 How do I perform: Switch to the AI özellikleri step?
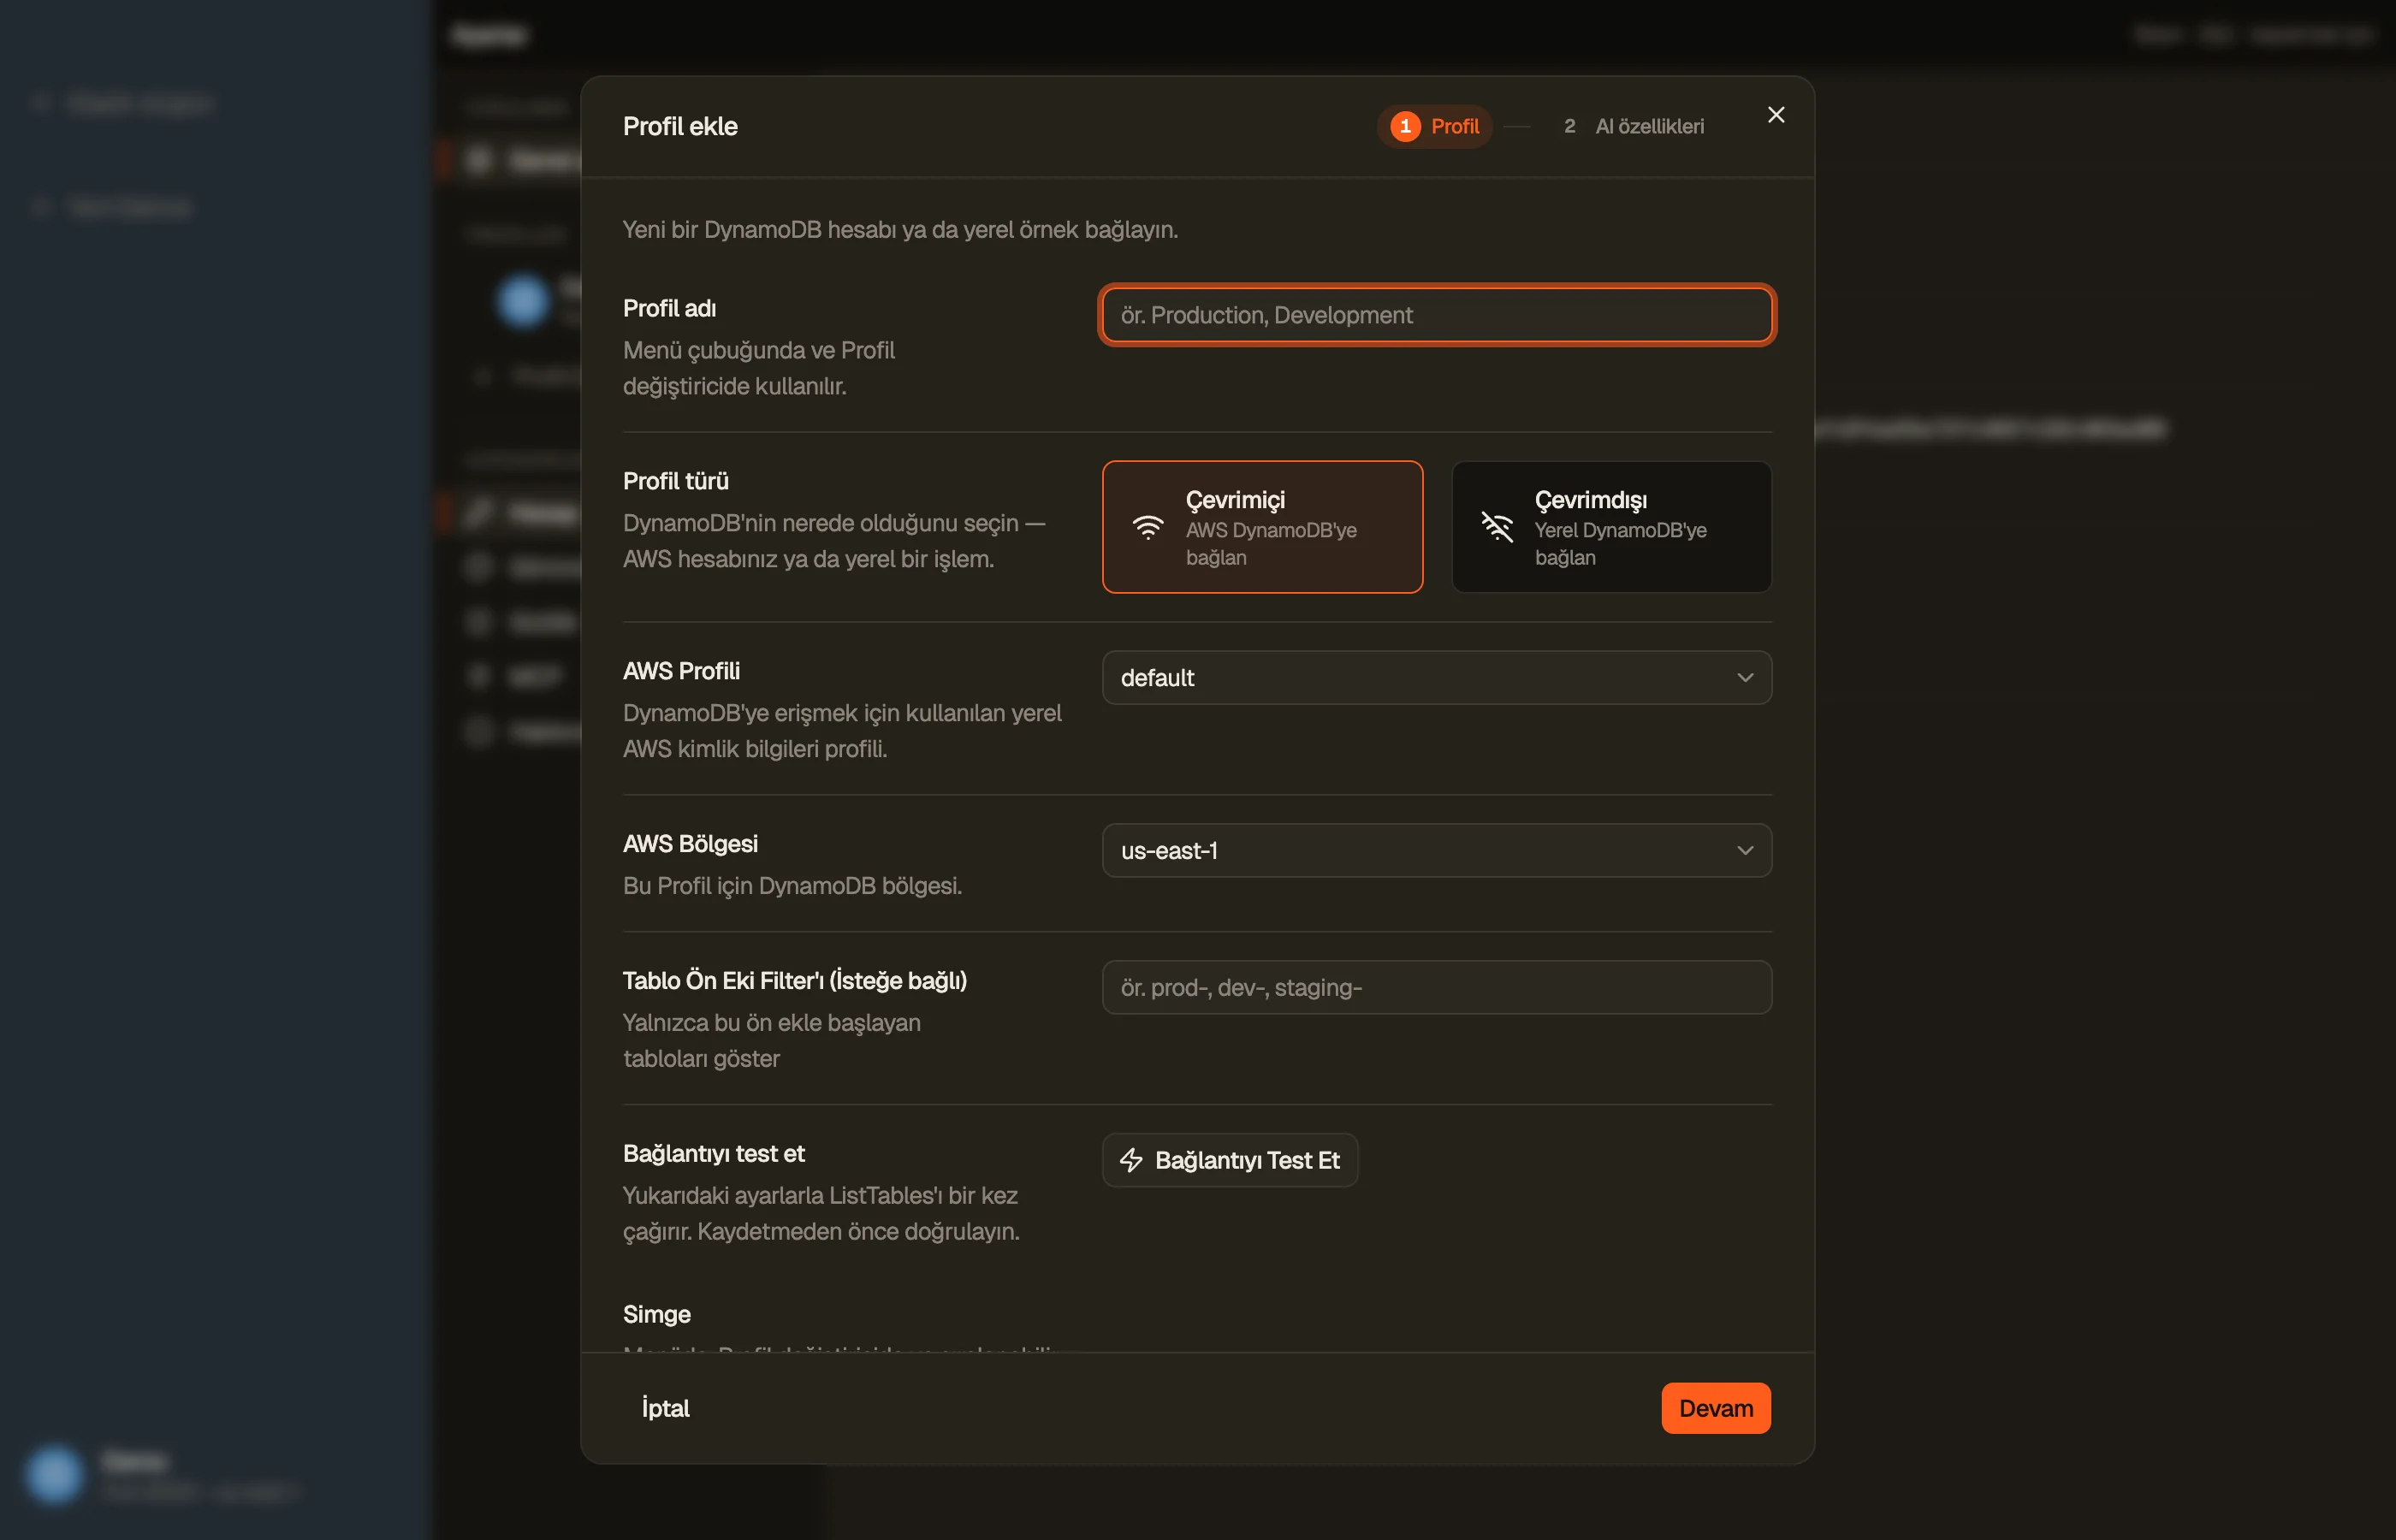pyautogui.click(x=1634, y=126)
